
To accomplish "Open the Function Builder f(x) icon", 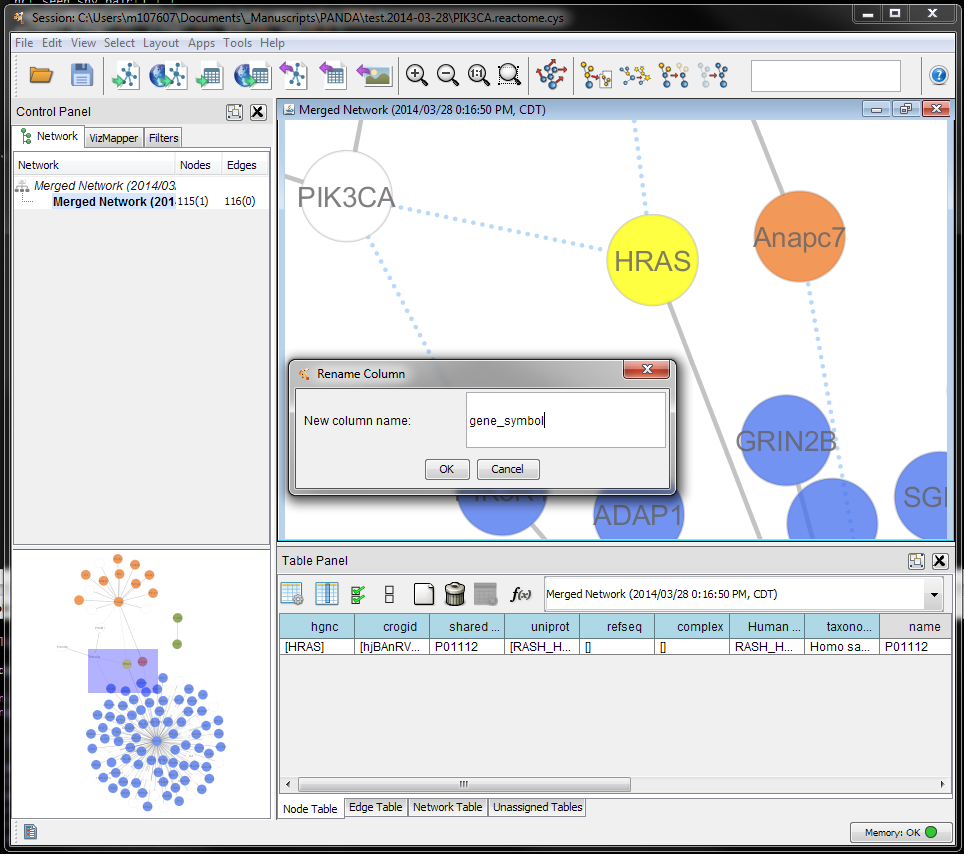I will click(x=520, y=594).
